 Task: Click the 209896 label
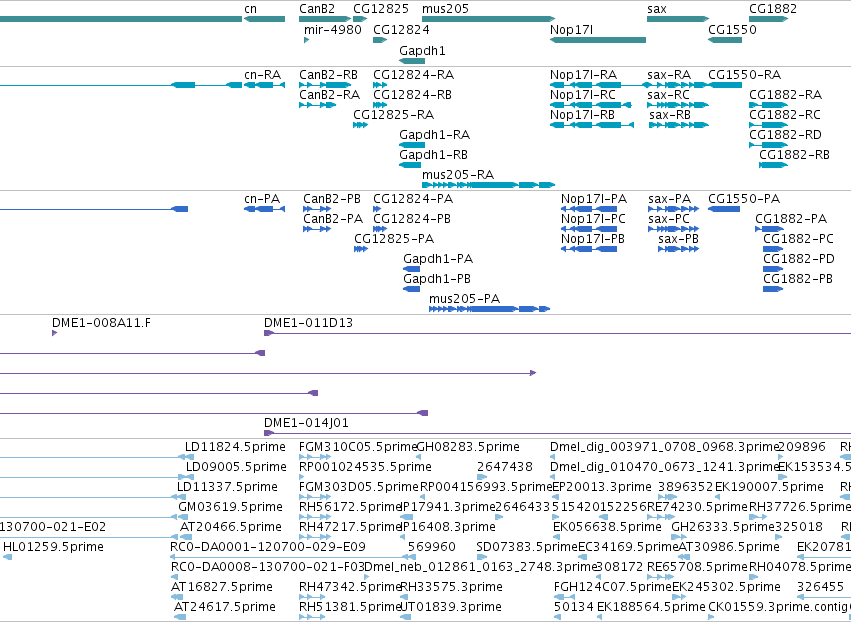coord(802,447)
